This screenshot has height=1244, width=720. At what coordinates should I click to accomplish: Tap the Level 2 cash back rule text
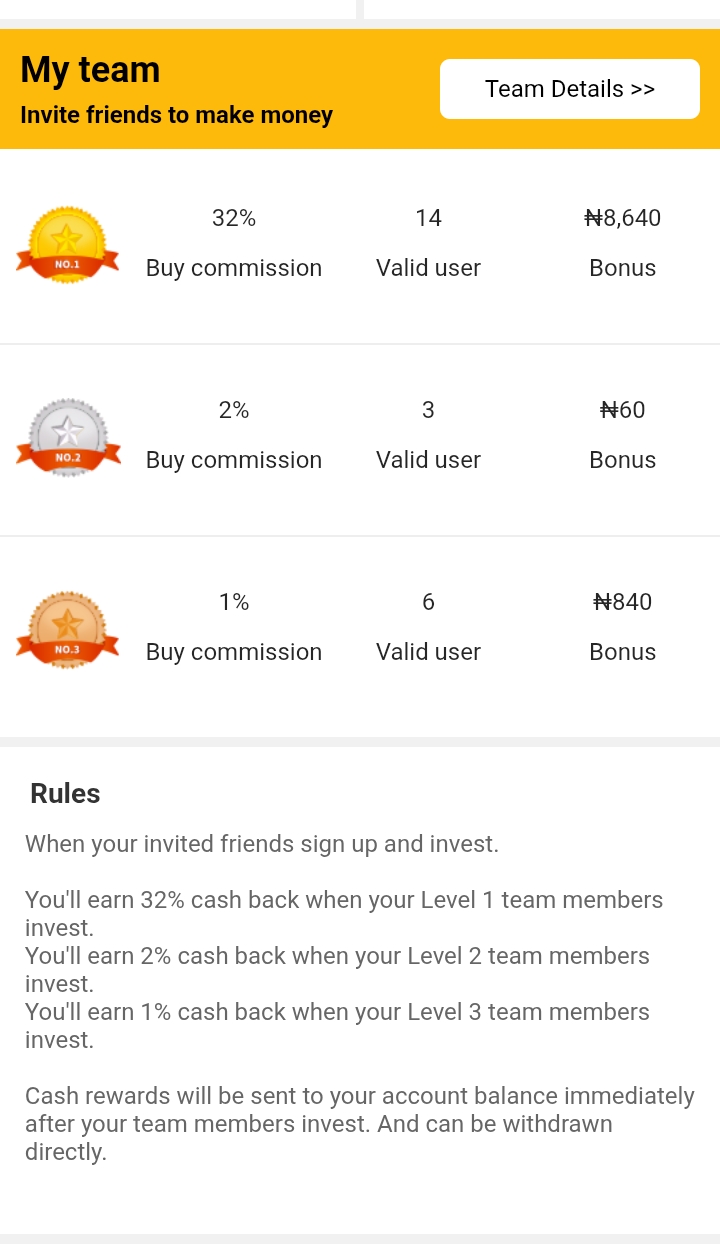tap(337, 970)
